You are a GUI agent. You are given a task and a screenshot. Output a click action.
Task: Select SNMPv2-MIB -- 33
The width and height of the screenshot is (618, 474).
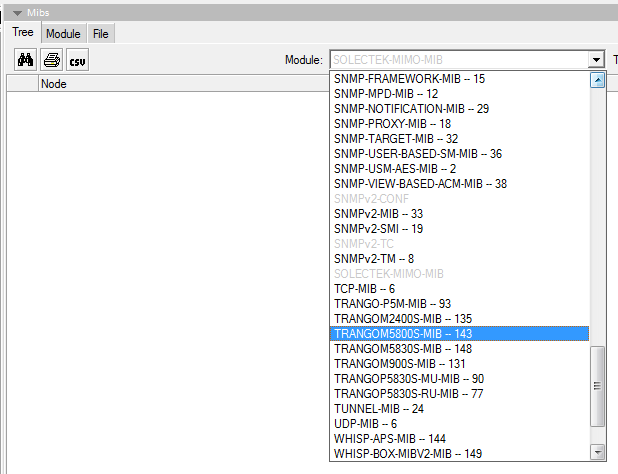click(x=460, y=214)
